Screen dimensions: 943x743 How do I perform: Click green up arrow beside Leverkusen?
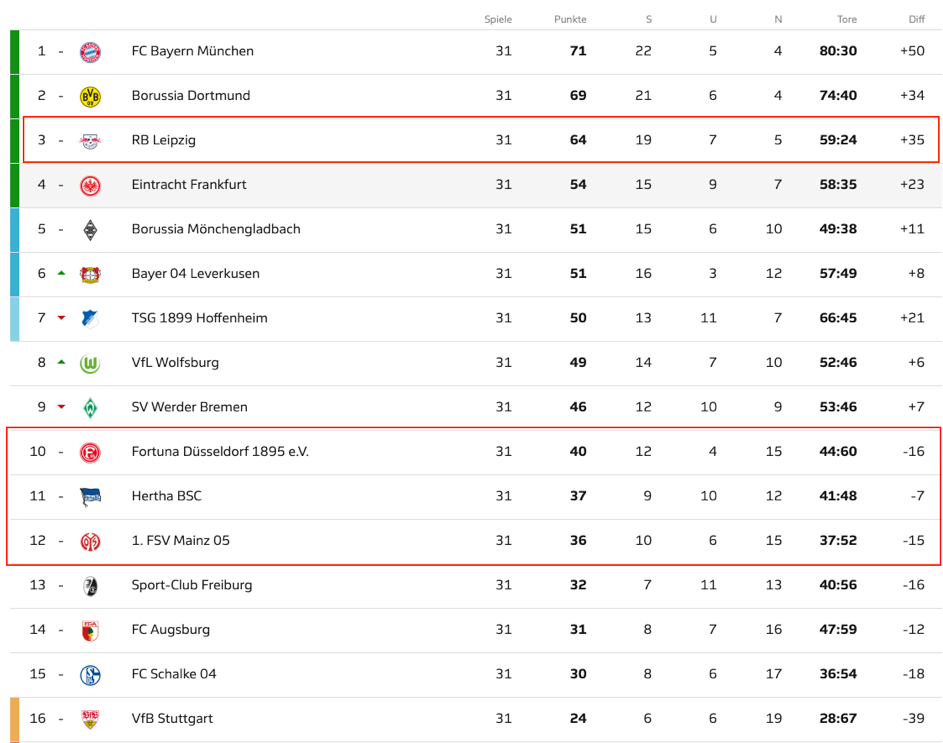pyautogui.click(x=61, y=273)
